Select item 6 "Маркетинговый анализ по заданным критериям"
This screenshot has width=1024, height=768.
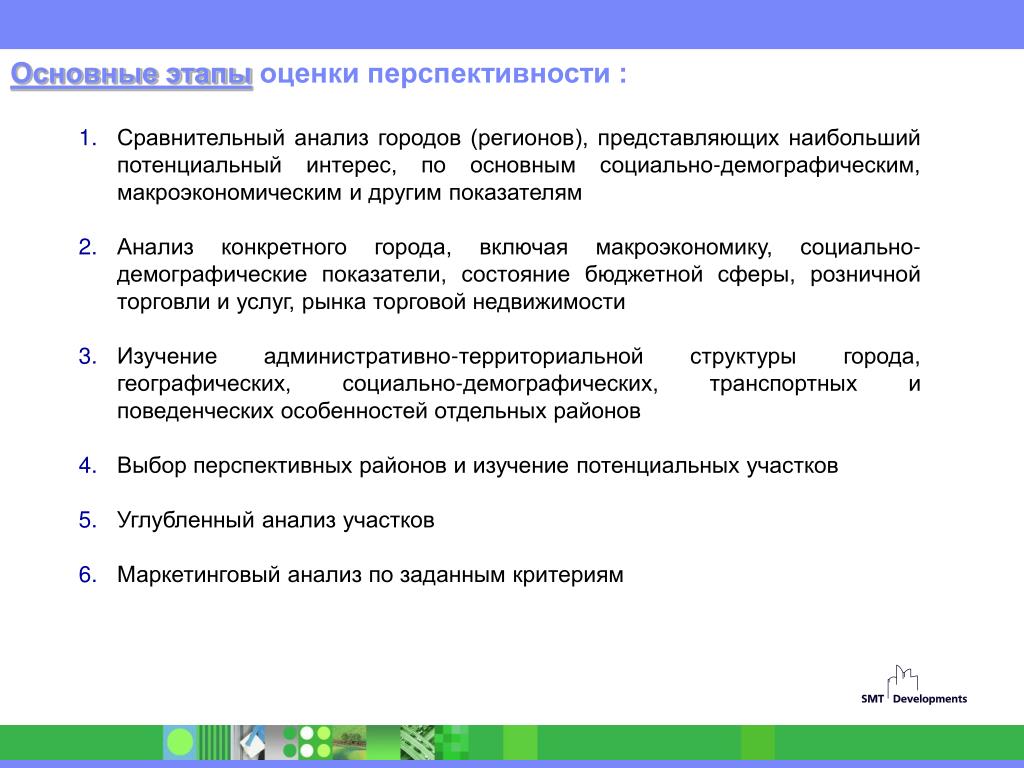[370, 575]
